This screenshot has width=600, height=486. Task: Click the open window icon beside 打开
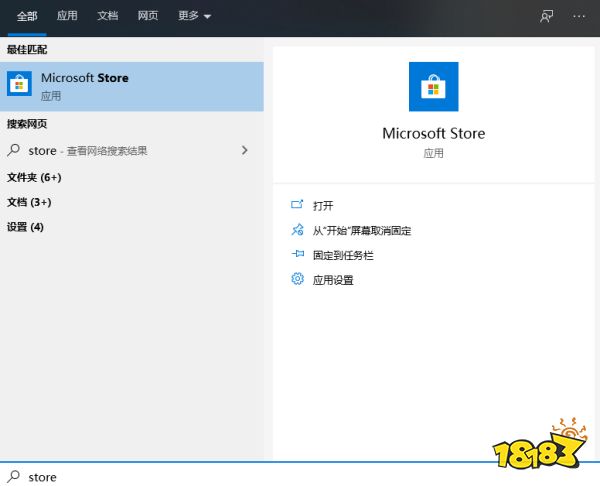(x=297, y=205)
